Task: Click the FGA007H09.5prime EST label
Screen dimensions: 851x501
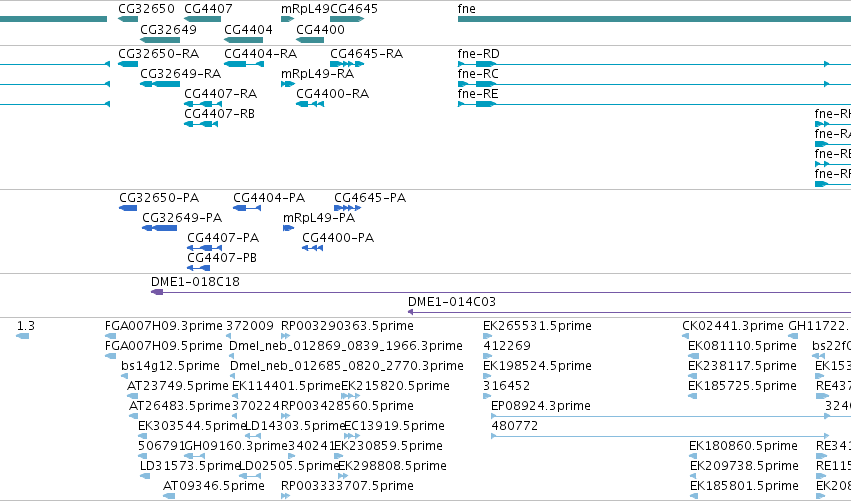Action: (x=164, y=346)
